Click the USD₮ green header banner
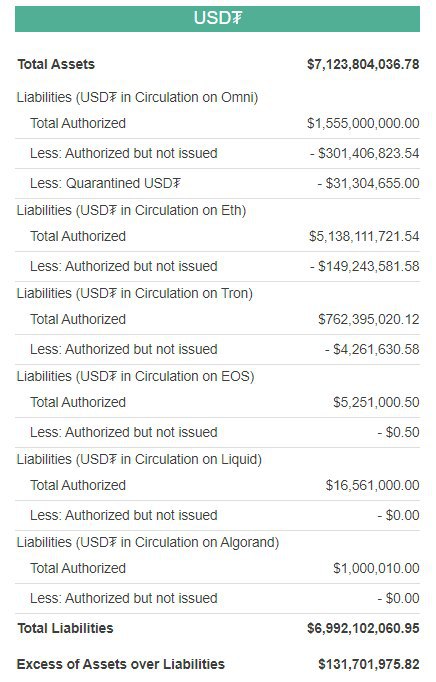 pyautogui.click(x=217, y=19)
